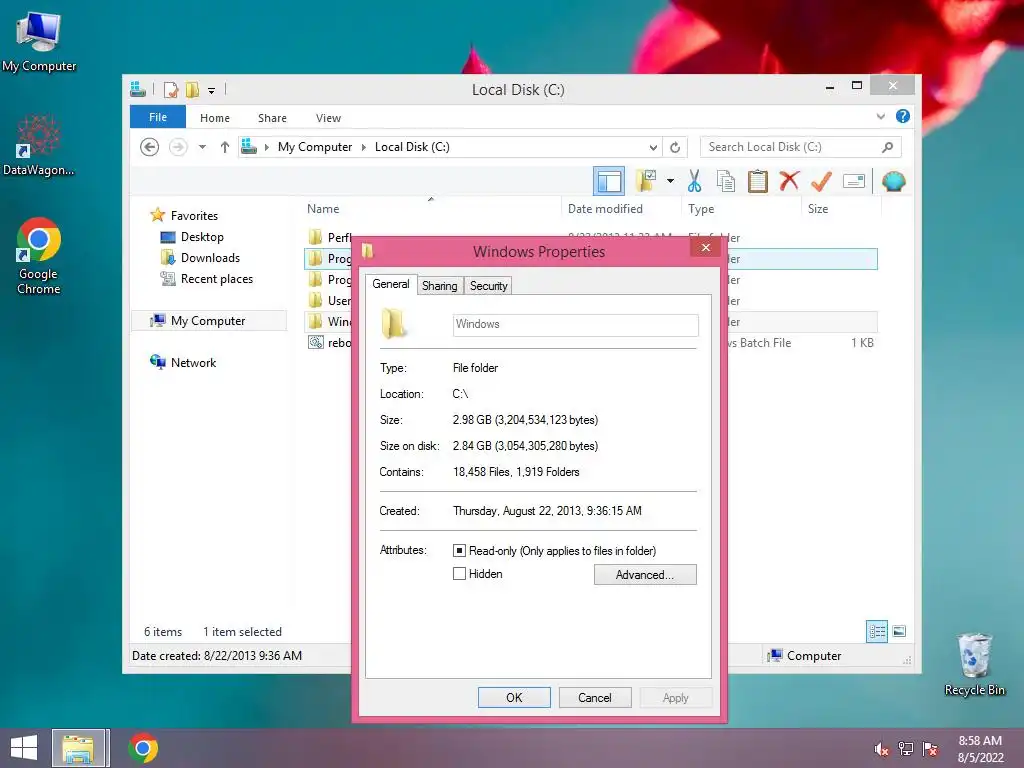
Task: Open the File ribbon tab
Action: click(x=158, y=117)
